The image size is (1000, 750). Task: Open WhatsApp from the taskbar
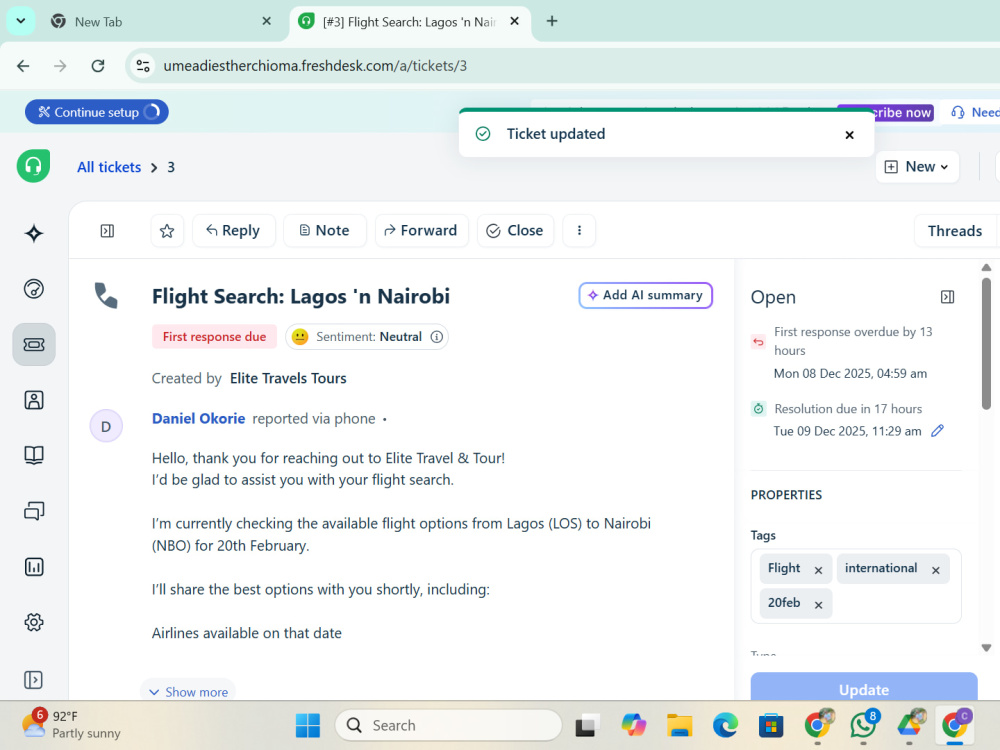[x=863, y=725]
